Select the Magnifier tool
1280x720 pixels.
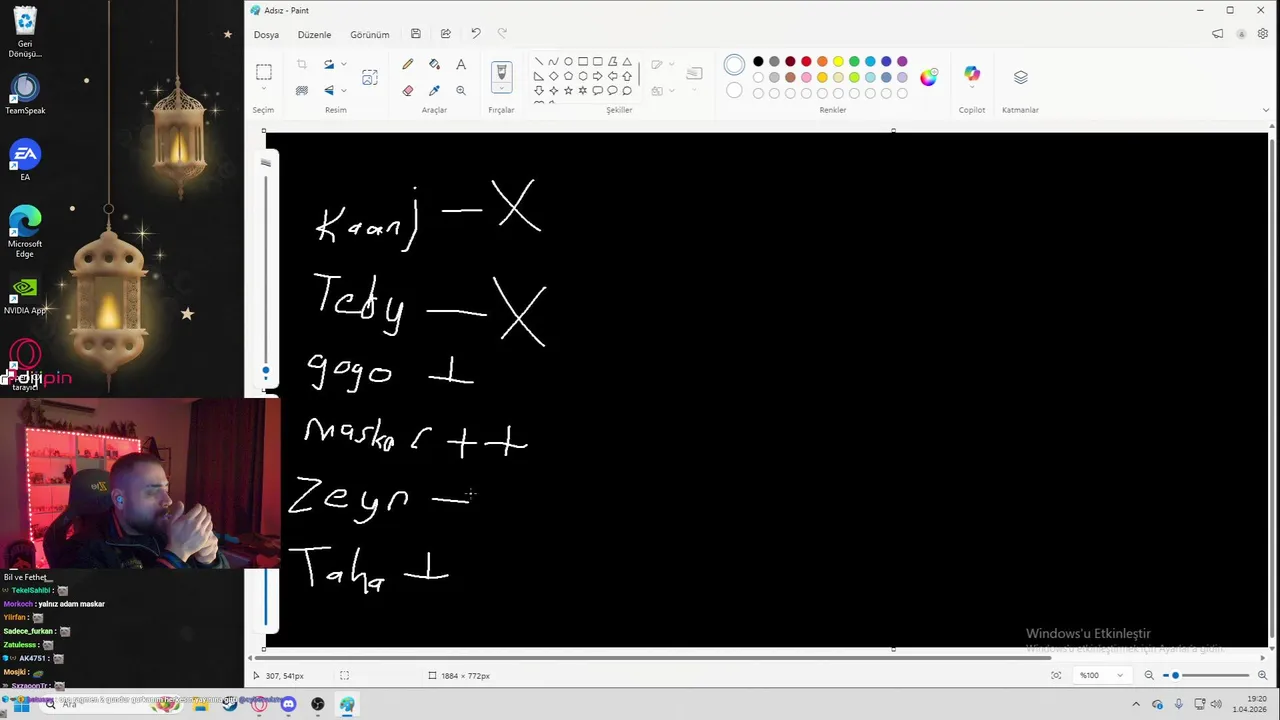click(461, 90)
